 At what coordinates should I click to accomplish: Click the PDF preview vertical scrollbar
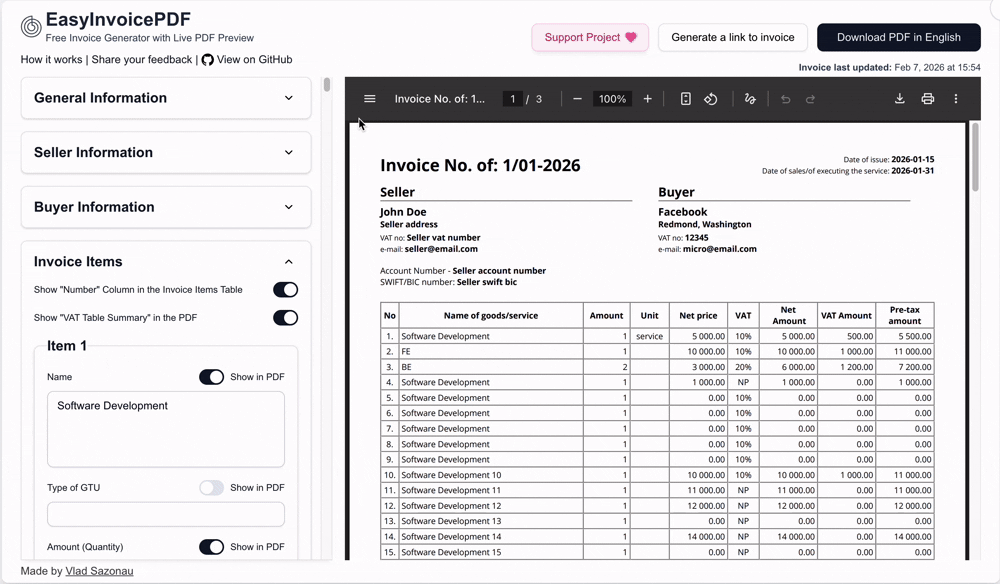tap(974, 156)
